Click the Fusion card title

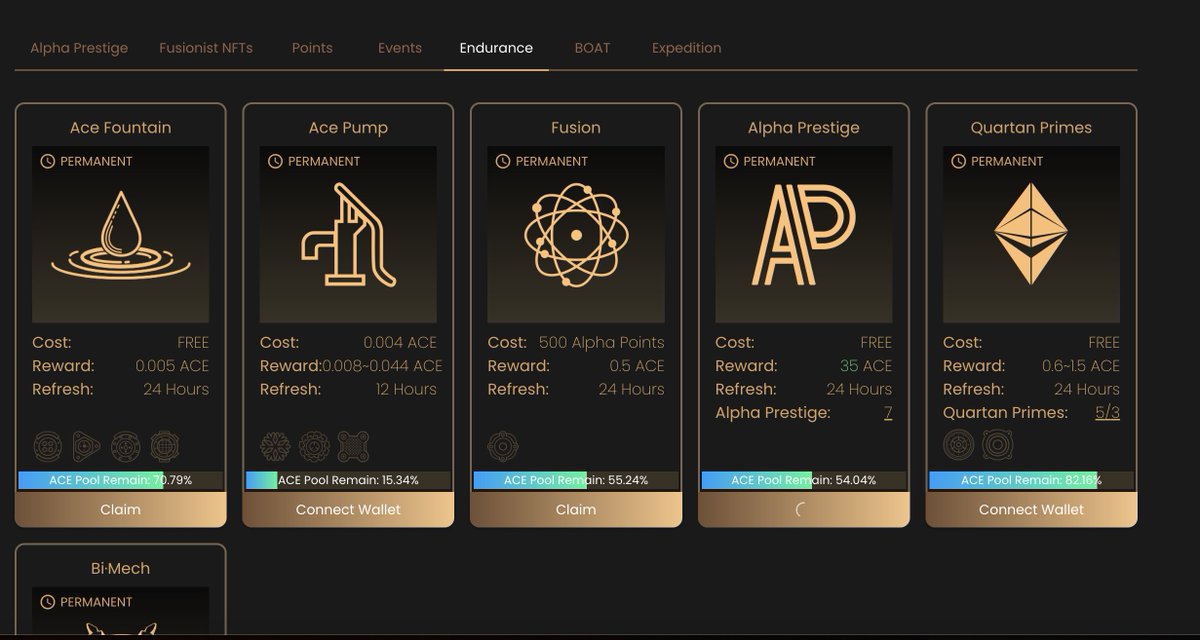[x=576, y=128]
